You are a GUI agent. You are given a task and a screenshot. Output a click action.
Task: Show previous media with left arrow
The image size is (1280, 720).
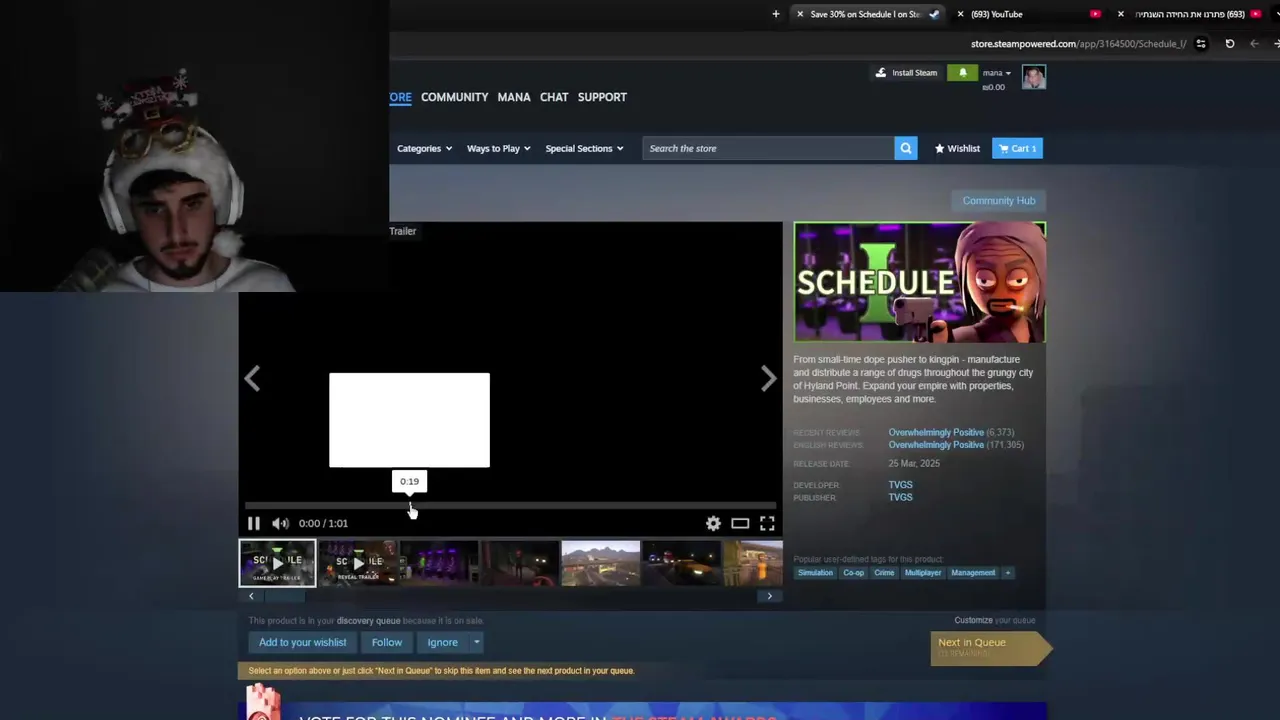pyautogui.click(x=252, y=378)
